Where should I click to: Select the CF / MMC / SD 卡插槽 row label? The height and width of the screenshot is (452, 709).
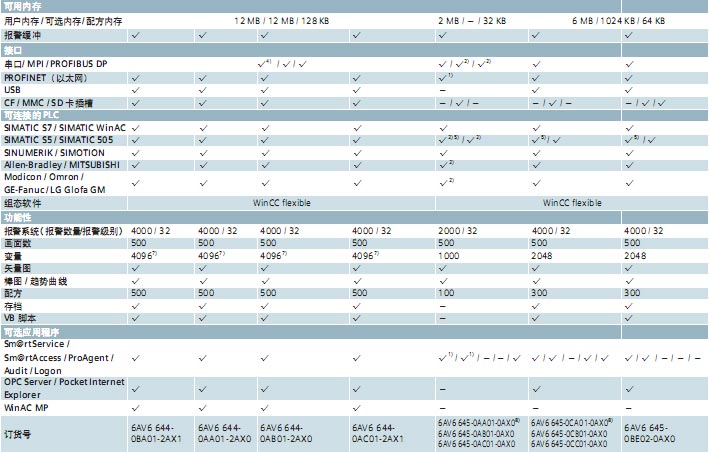point(48,103)
